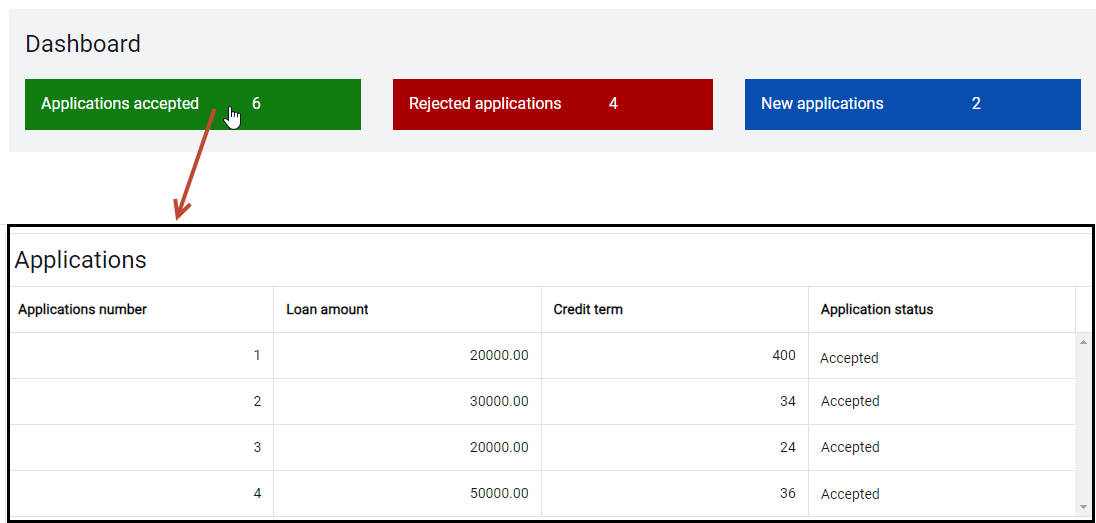
Task: Open the red Rejected applications tile
Action: coord(553,104)
